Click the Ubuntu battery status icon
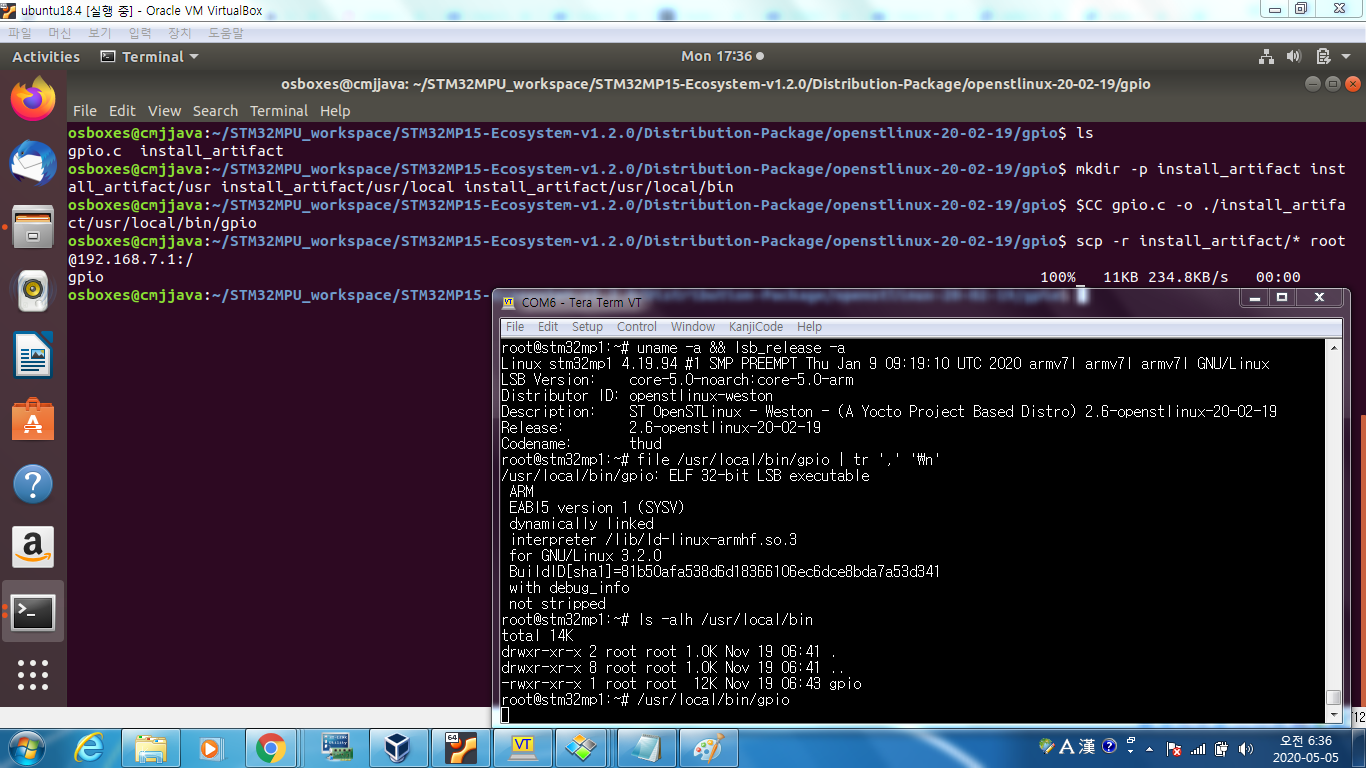The width and height of the screenshot is (1366, 768). (1323, 57)
